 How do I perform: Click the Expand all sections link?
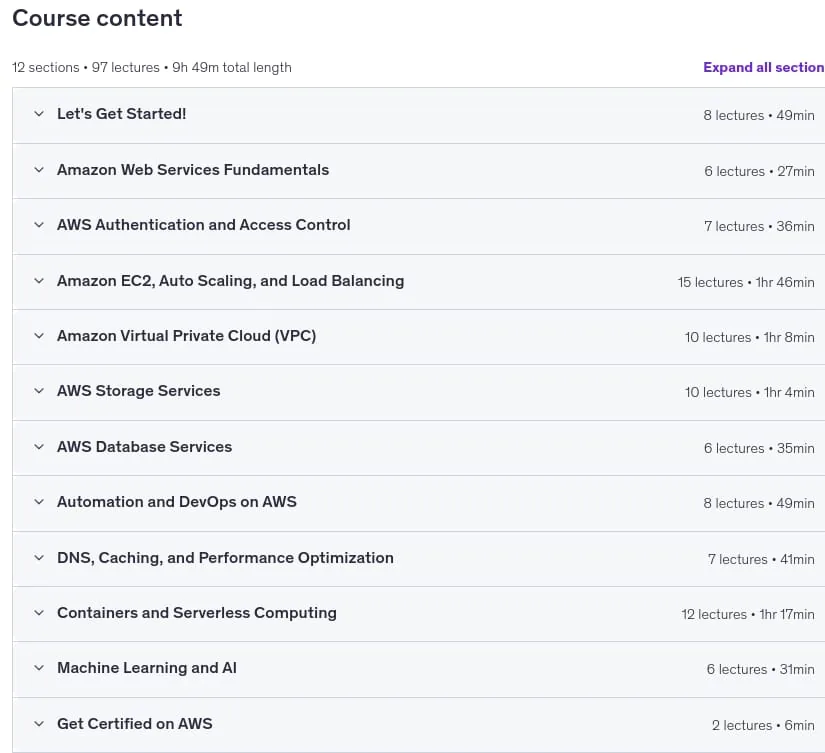pos(763,67)
